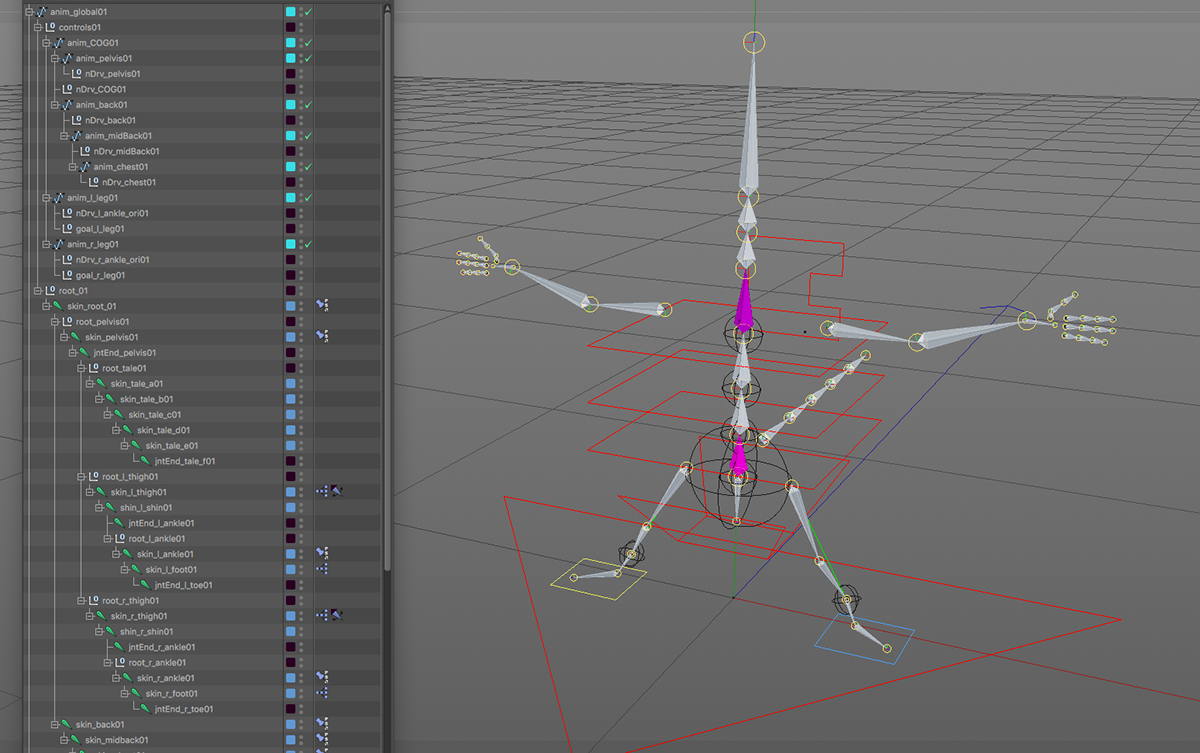Select the constraint tag on skin_midback01
The image size is (1200, 753).
322,740
